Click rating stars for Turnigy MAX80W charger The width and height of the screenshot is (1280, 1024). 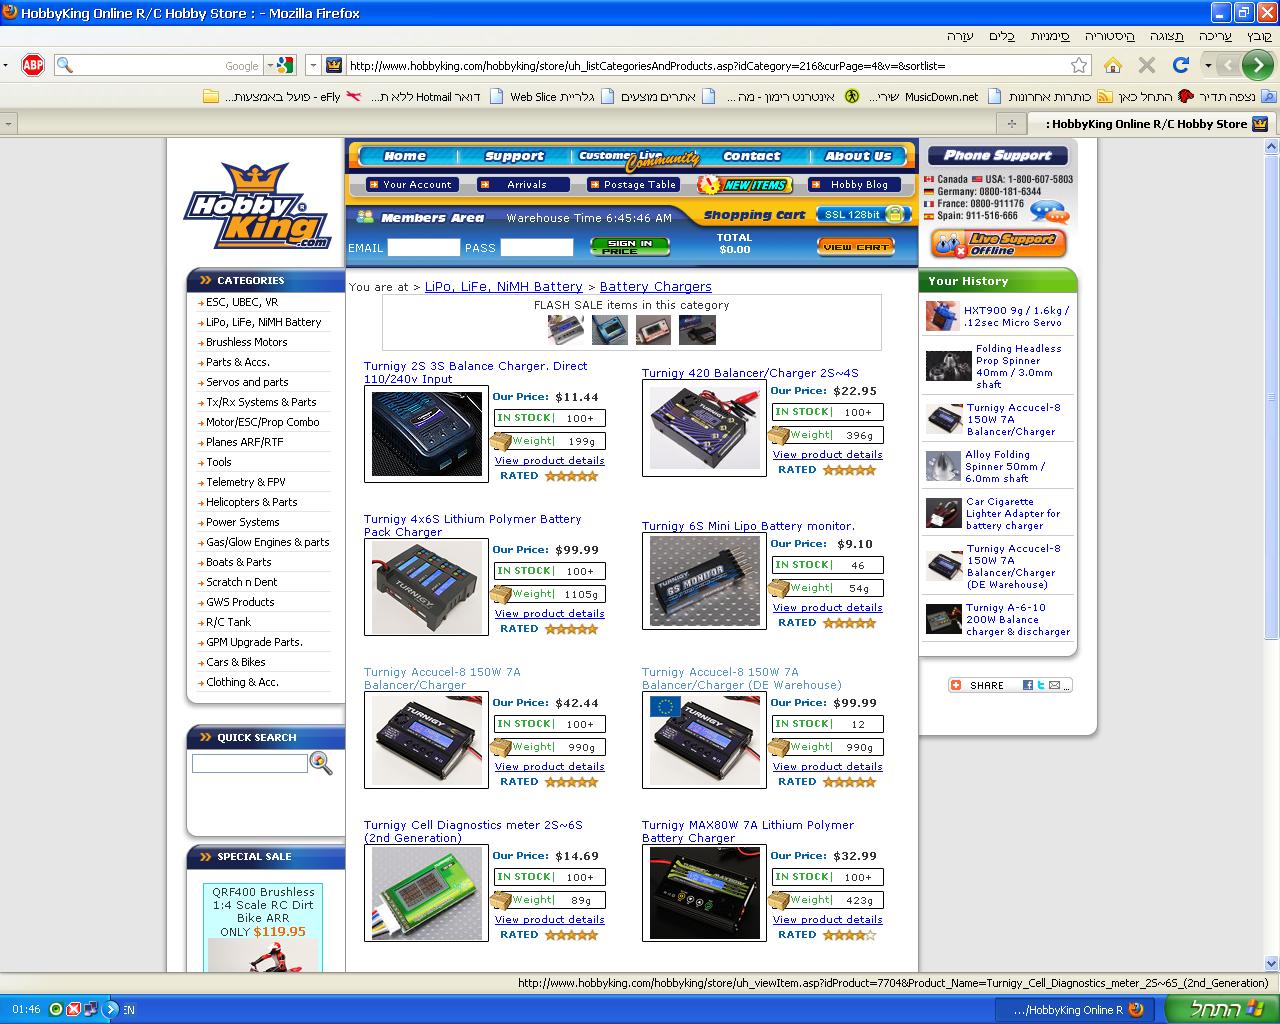[x=849, y=935]
